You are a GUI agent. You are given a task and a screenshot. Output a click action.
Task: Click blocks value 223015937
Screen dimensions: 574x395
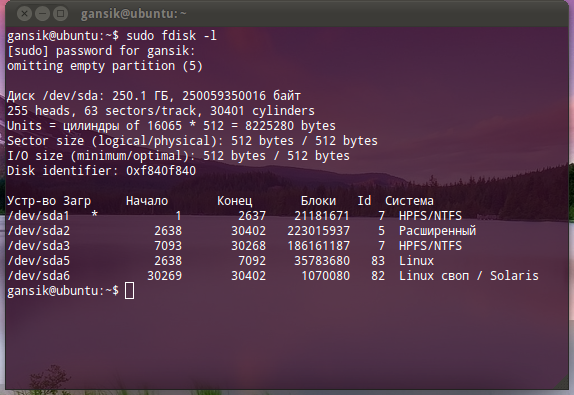click(318, 231)
